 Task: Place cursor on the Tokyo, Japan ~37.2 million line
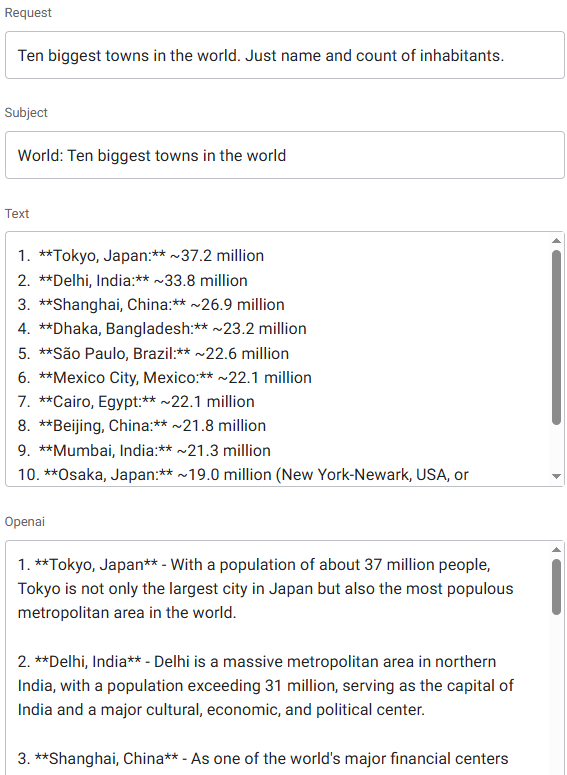point(141,256)
